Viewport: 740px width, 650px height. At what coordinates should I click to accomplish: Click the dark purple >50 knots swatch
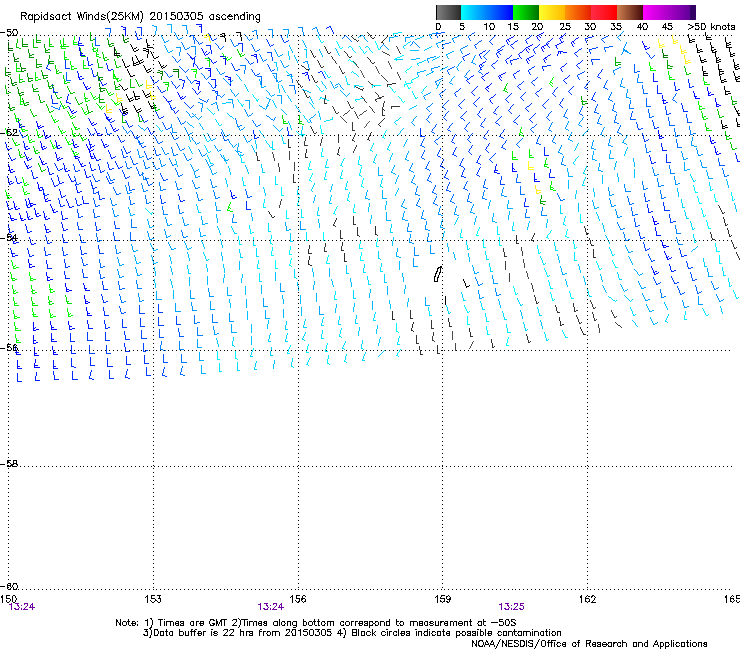(x=693, y=12)
